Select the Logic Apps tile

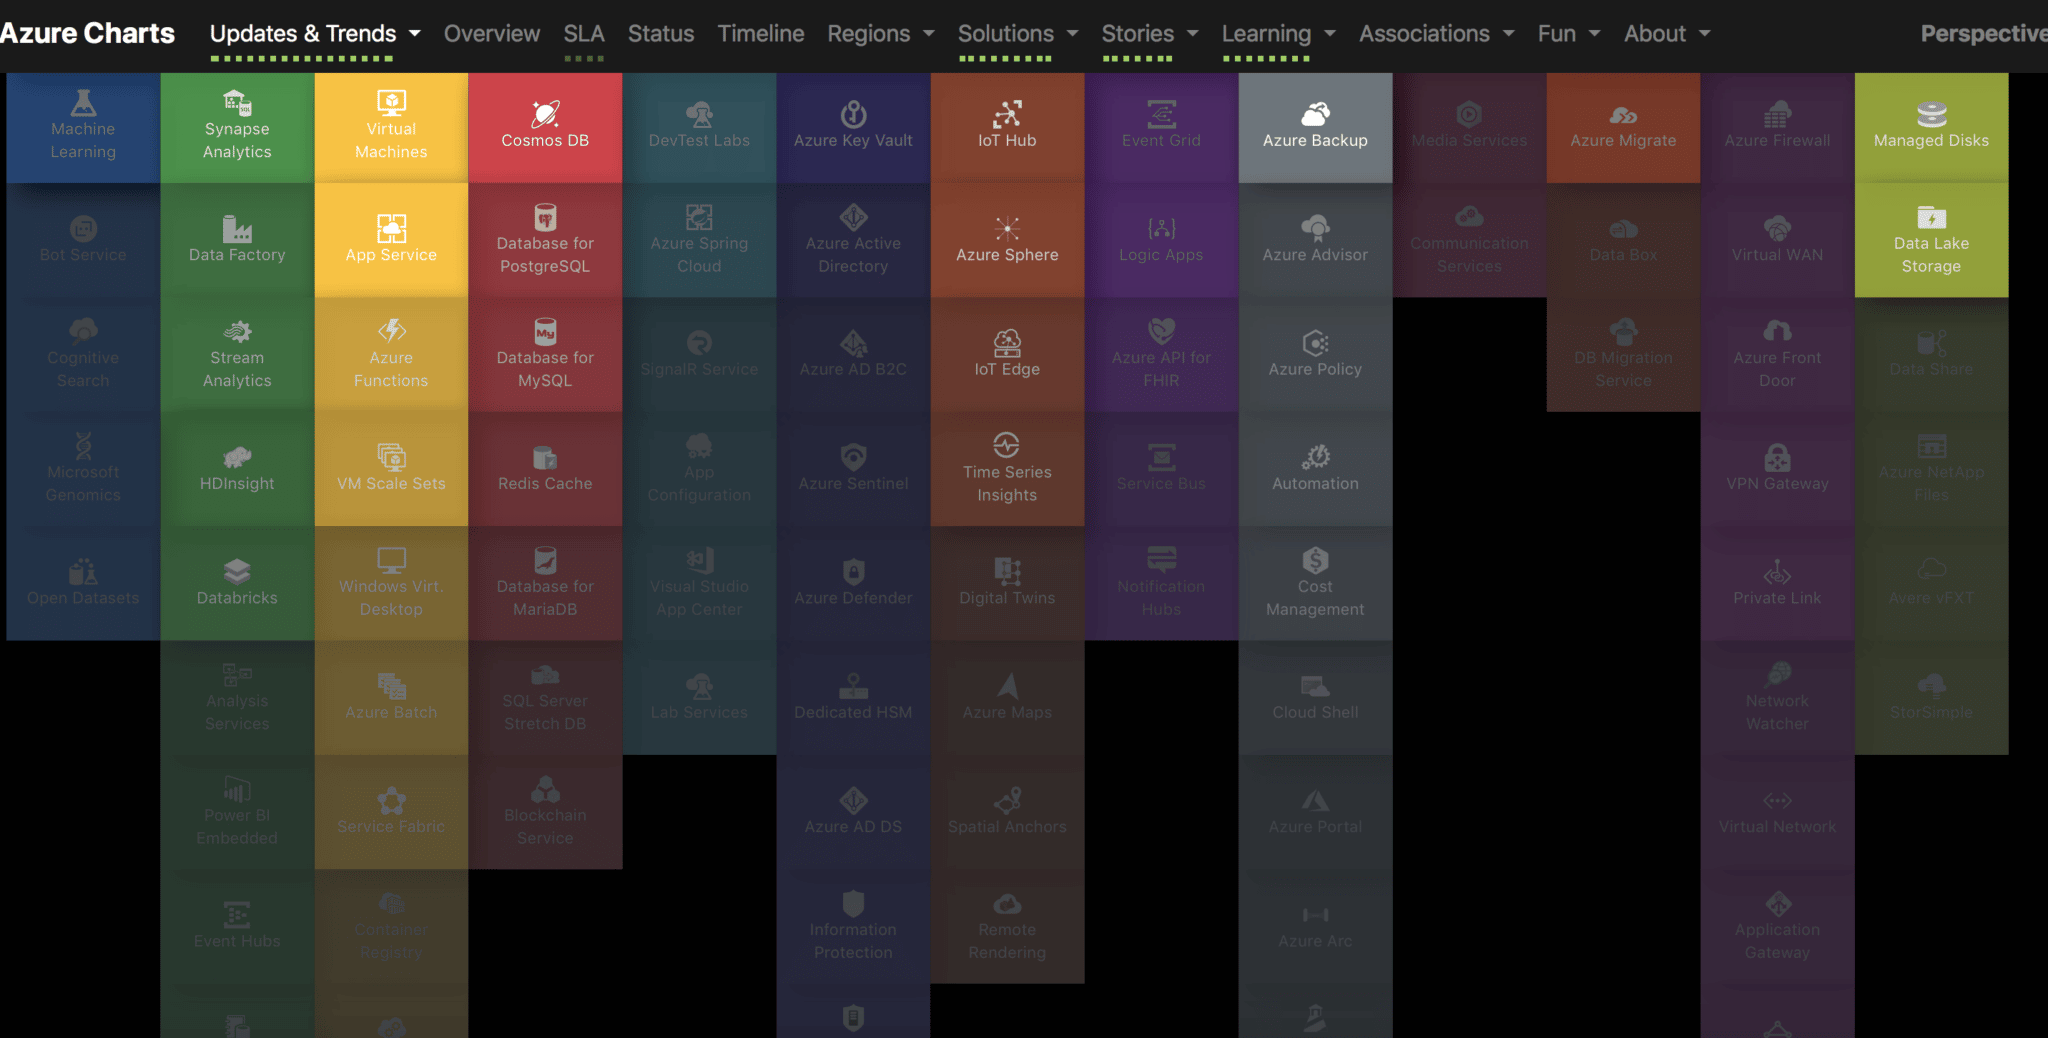tap(1161, 240)
